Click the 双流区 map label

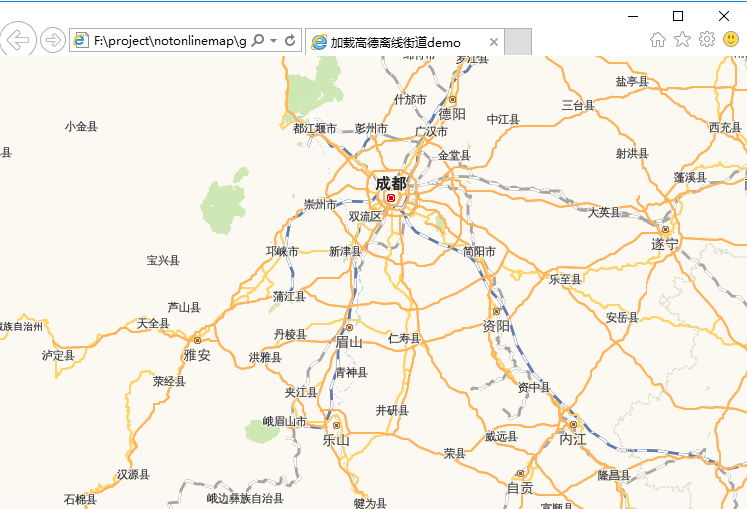pyautogui.click(x=365, y=216)
